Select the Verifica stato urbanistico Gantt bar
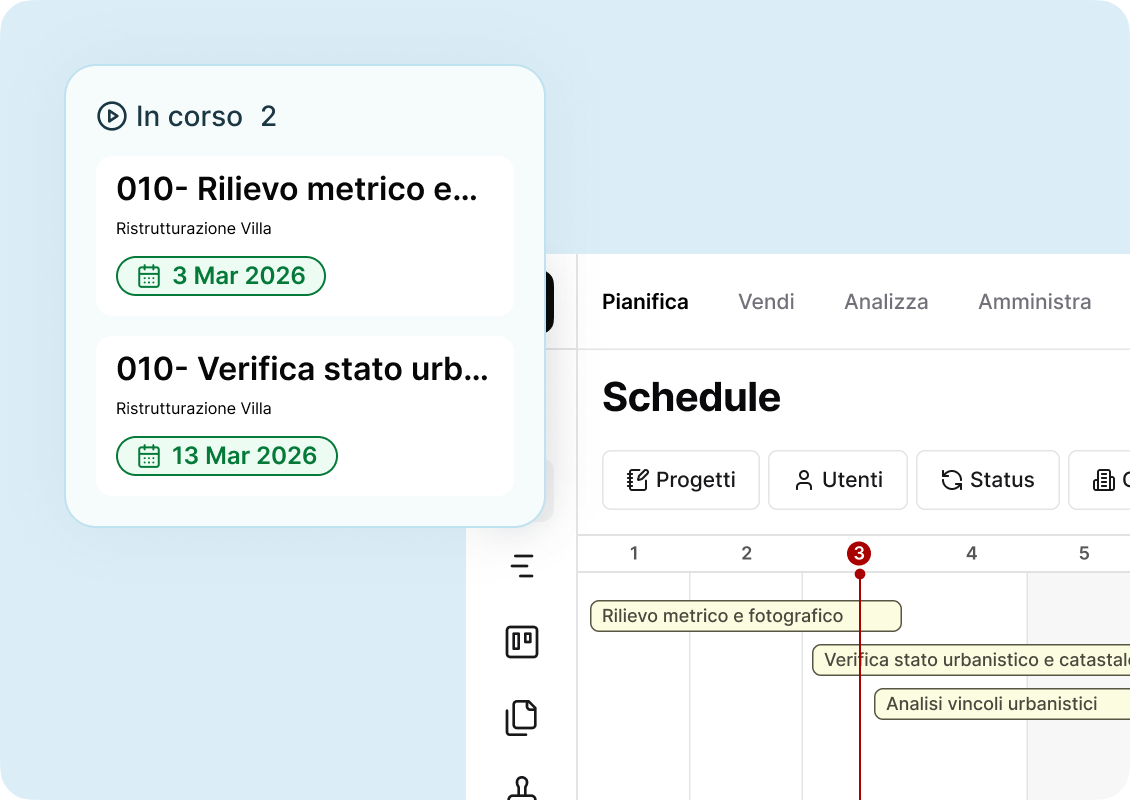1130x800 pixels. 971,660
